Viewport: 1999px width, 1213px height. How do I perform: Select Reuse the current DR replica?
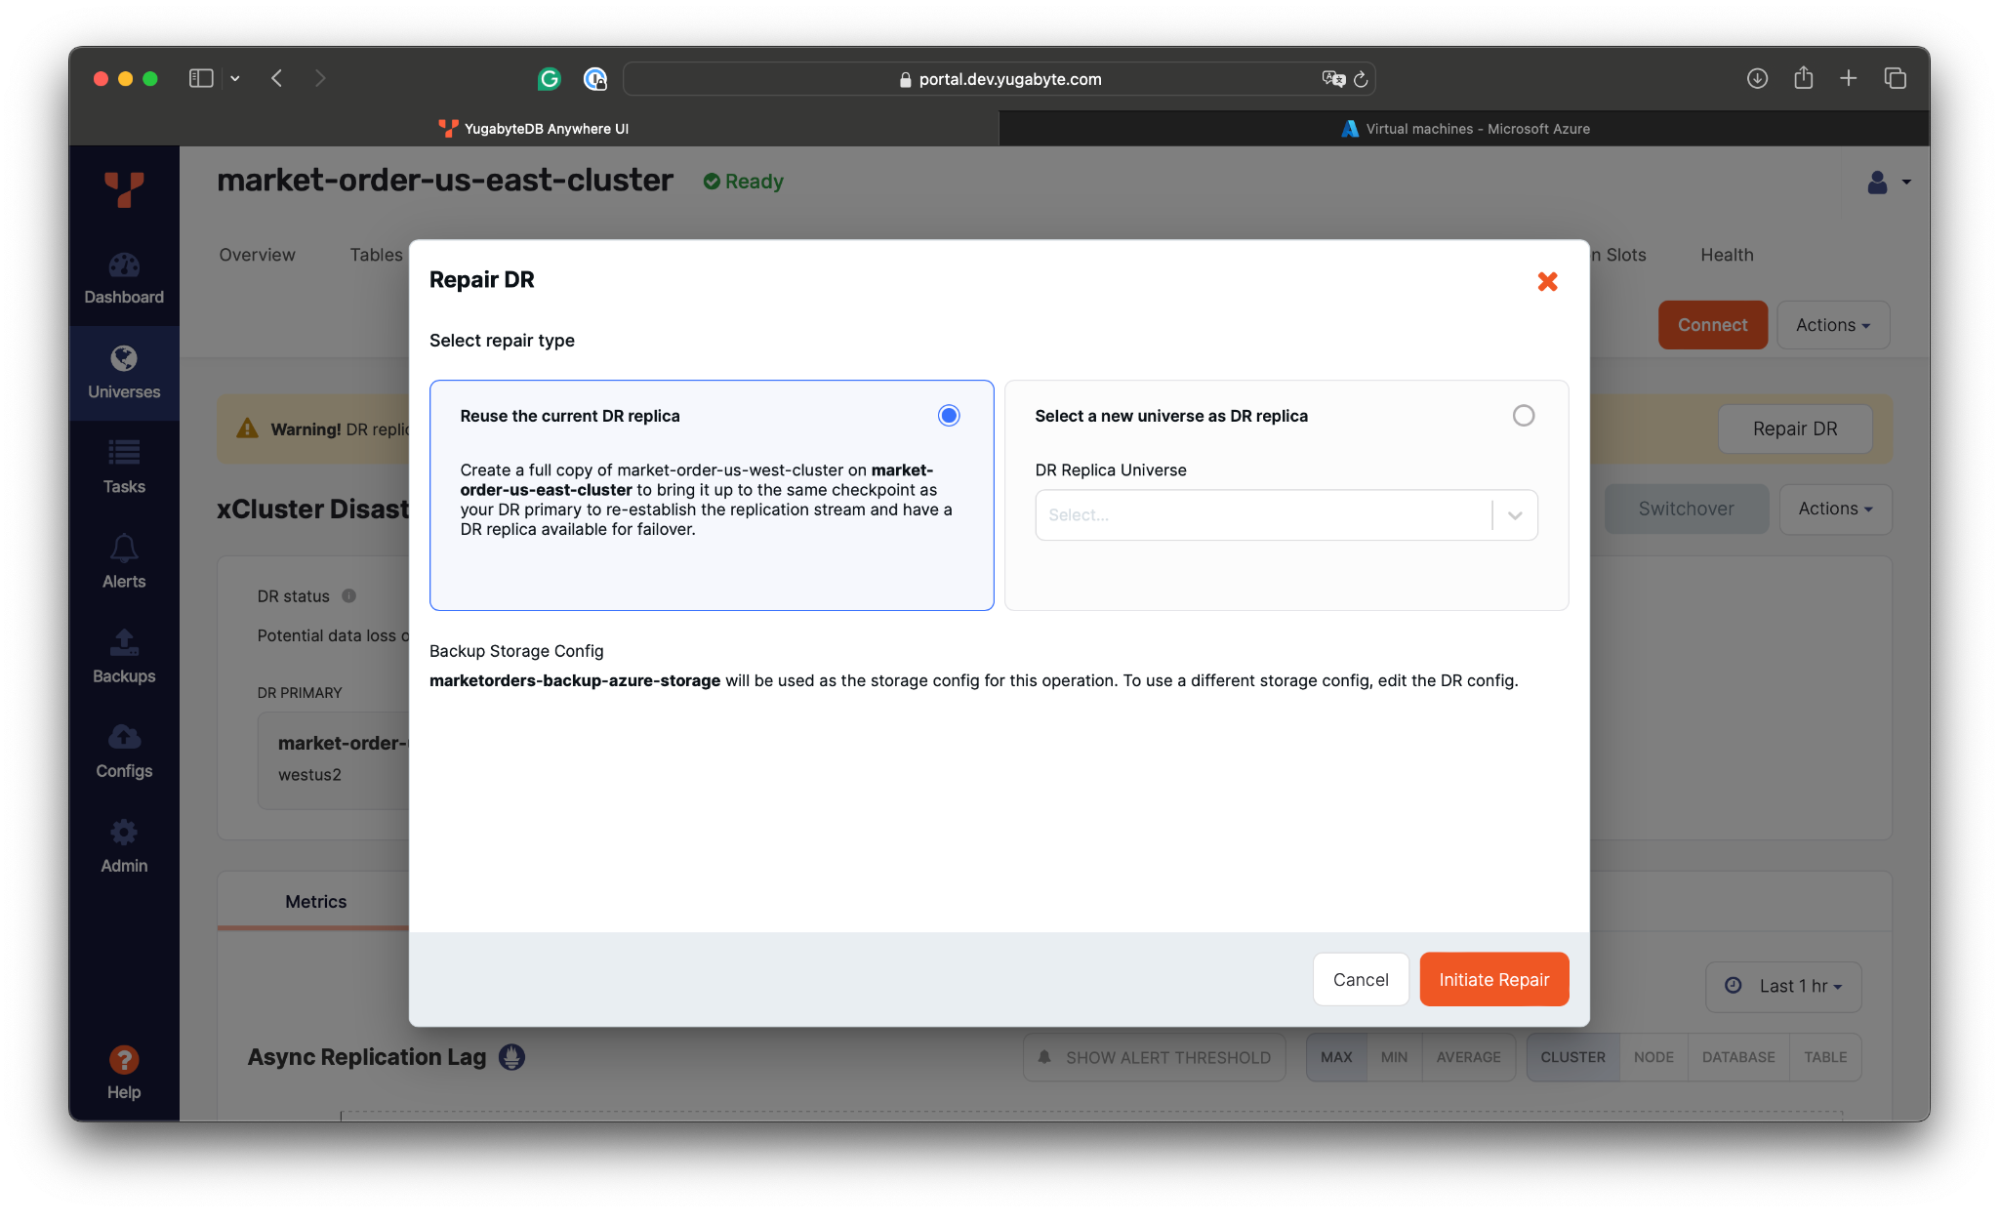948,415
